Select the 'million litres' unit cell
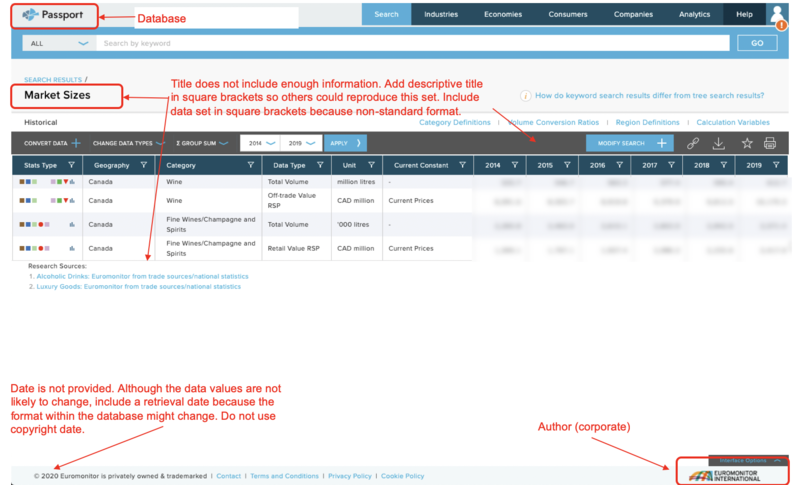The width and height of the screenshot is (800, 485). click(356, 182)
